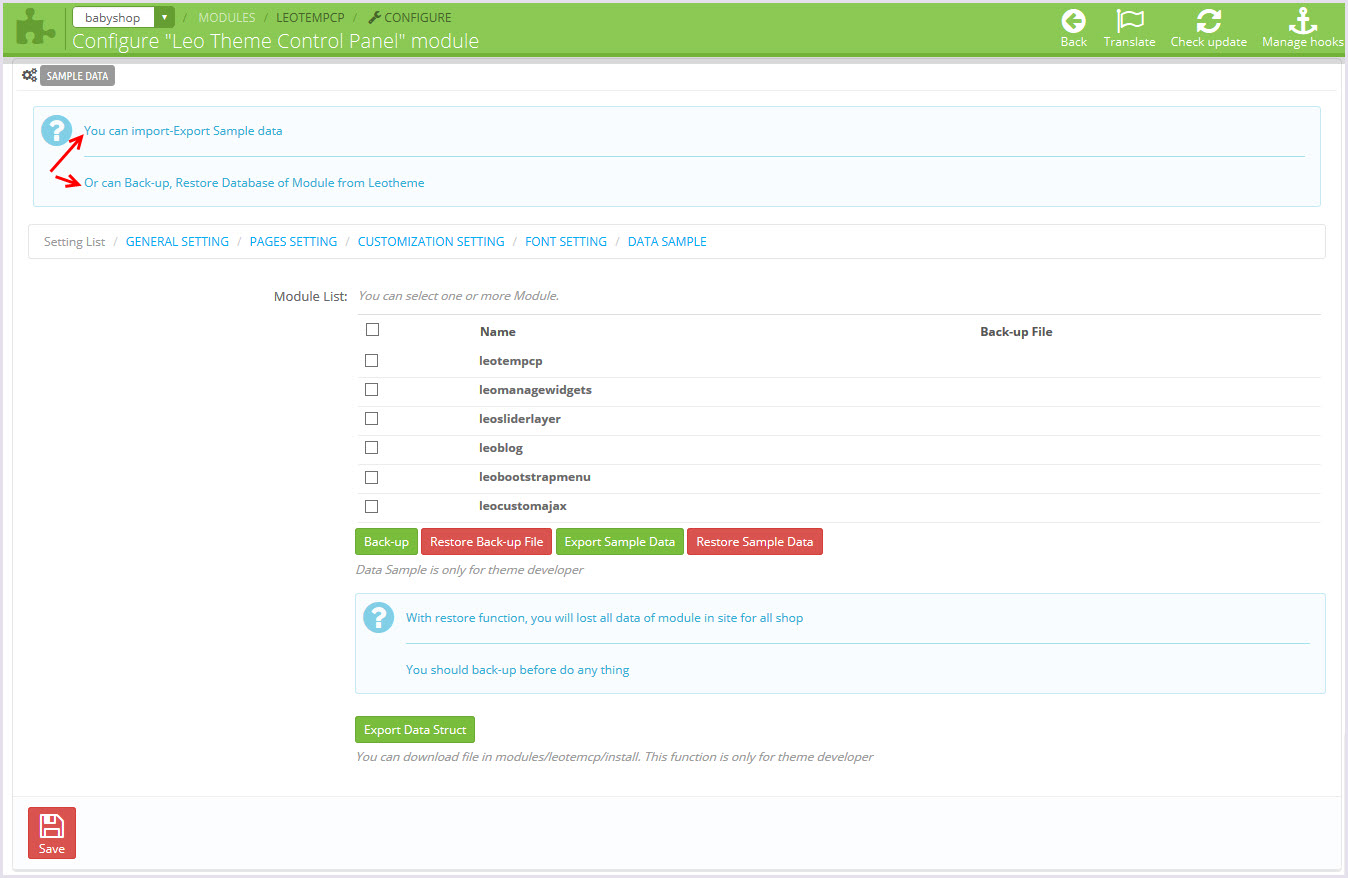Open Manage hooks anchor icon
Image resolution: width=1348 pixels, height=878 pixels.
1302,21
